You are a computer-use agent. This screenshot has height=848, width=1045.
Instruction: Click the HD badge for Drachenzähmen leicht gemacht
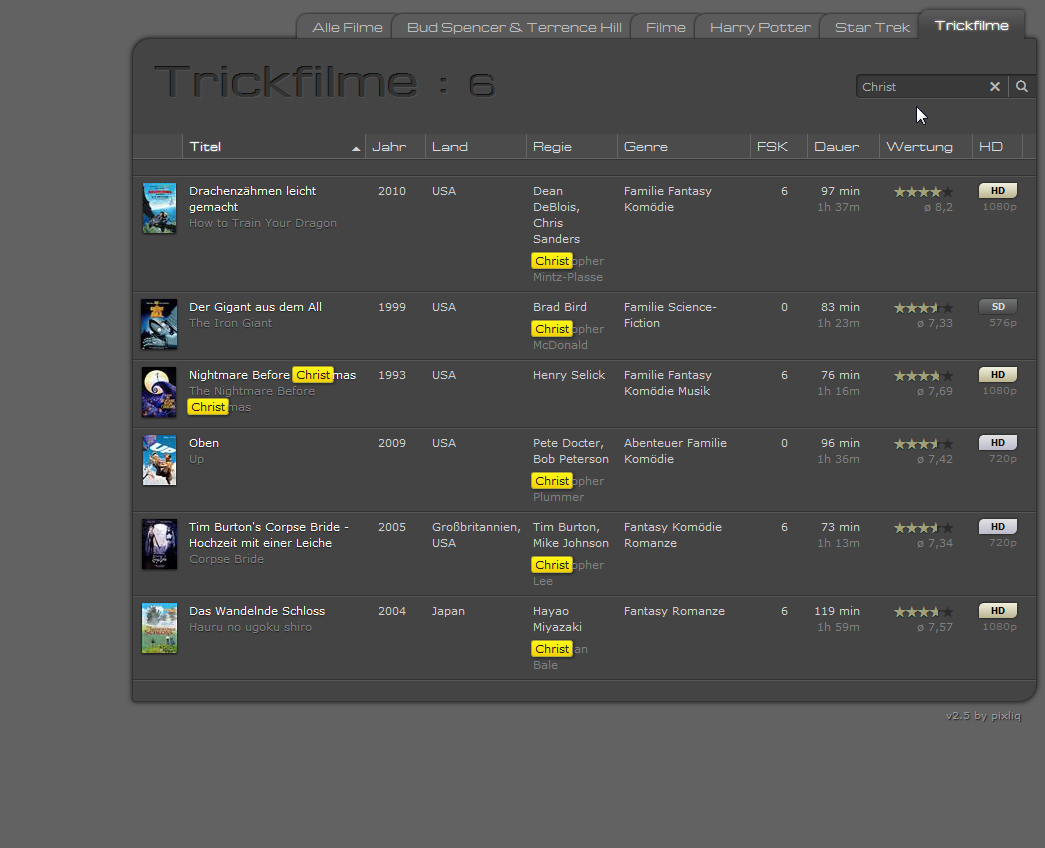point(998,191)
